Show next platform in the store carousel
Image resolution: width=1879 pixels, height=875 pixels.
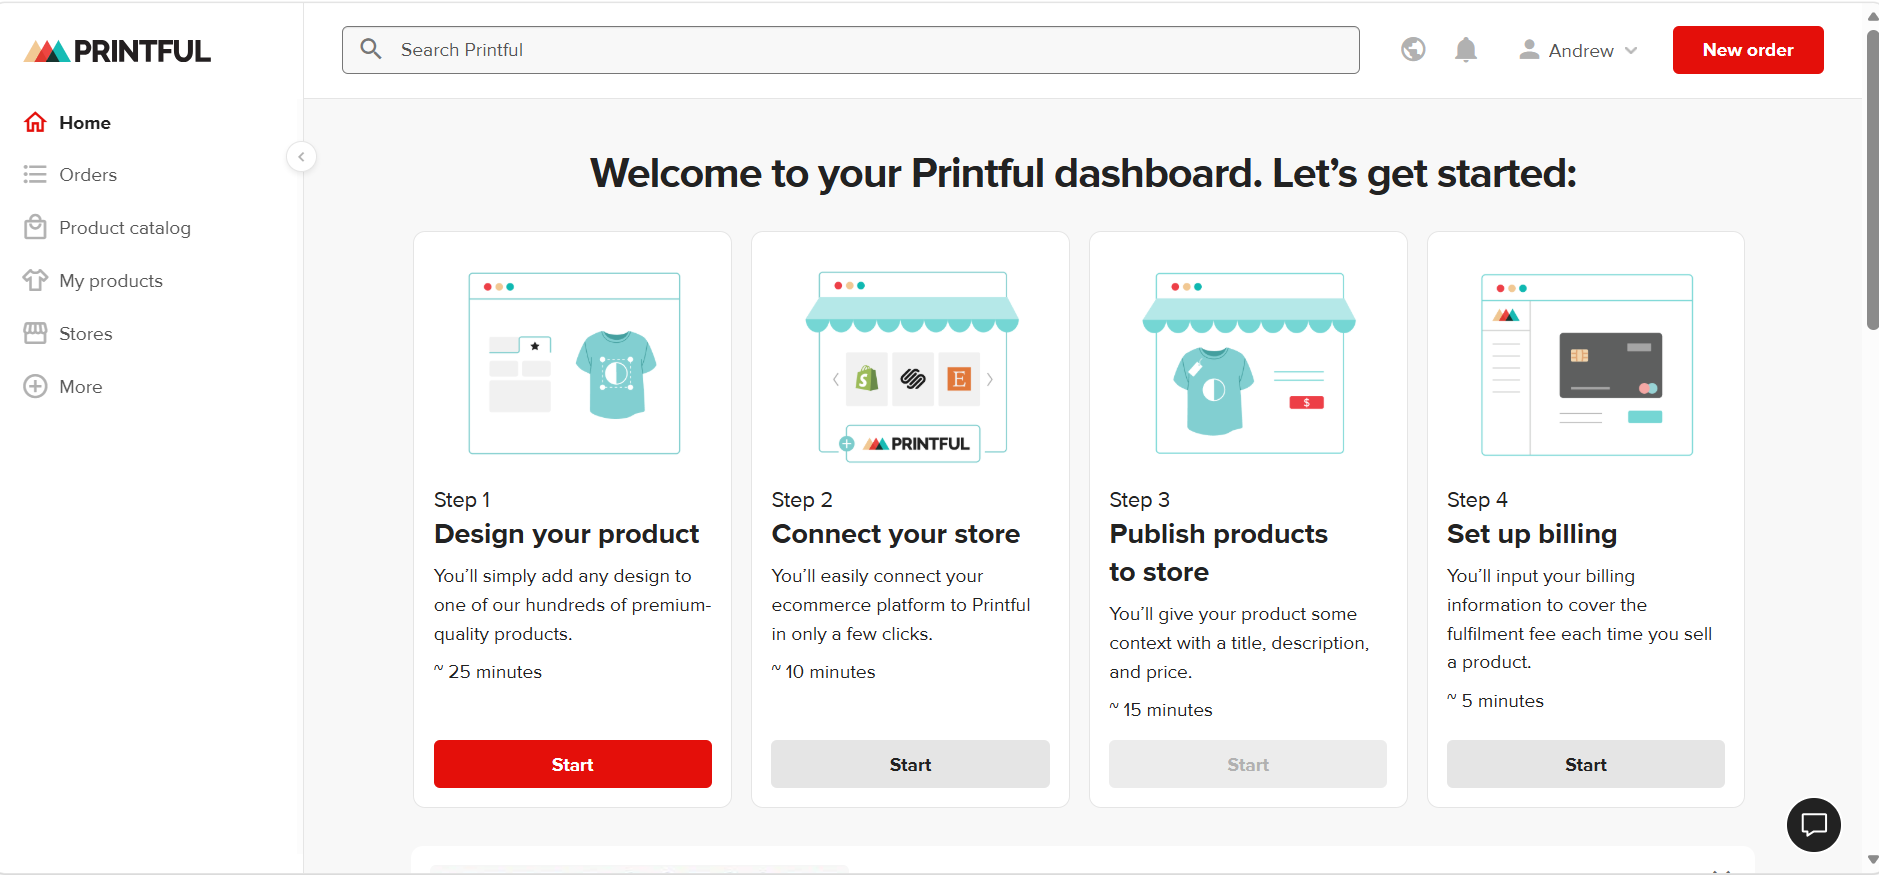tap(990, 379)
